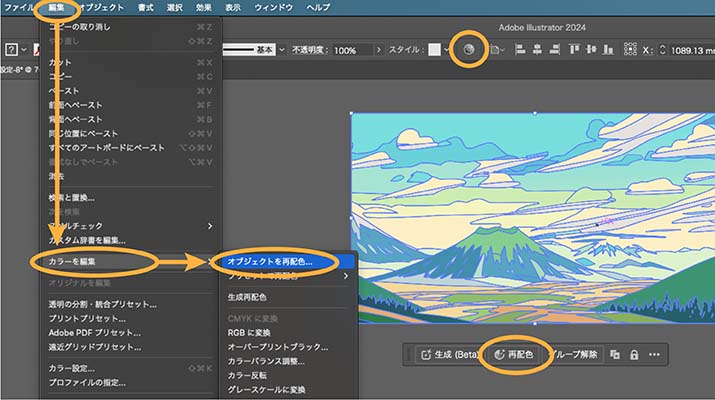Image resolution: width=715 pixels, height=400 pixels.
Task: Click vertical align center icon
Action: point(591,49)
